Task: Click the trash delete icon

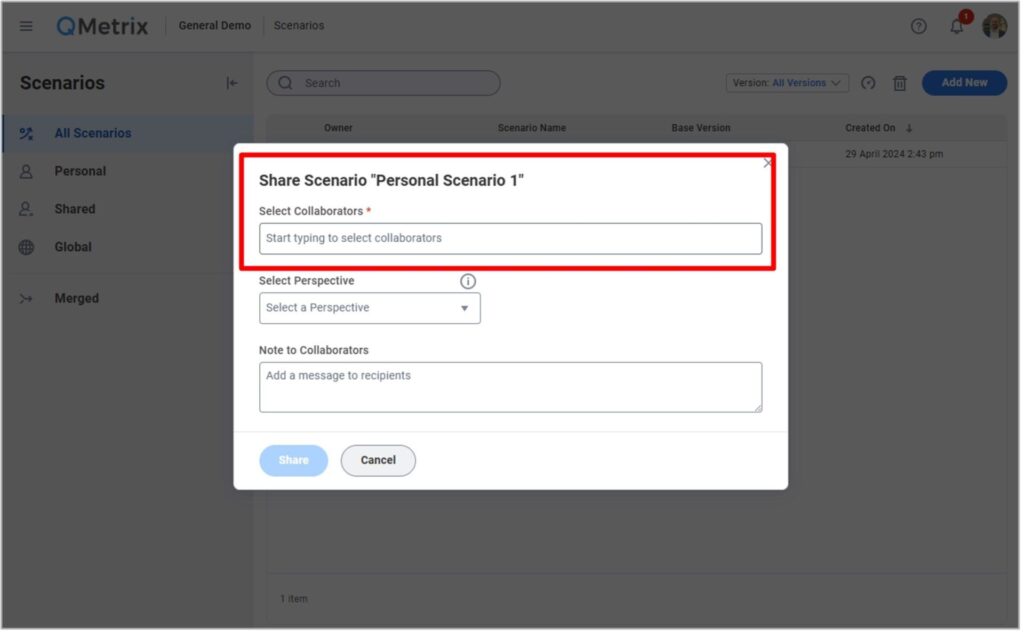Action: (899, 83)
